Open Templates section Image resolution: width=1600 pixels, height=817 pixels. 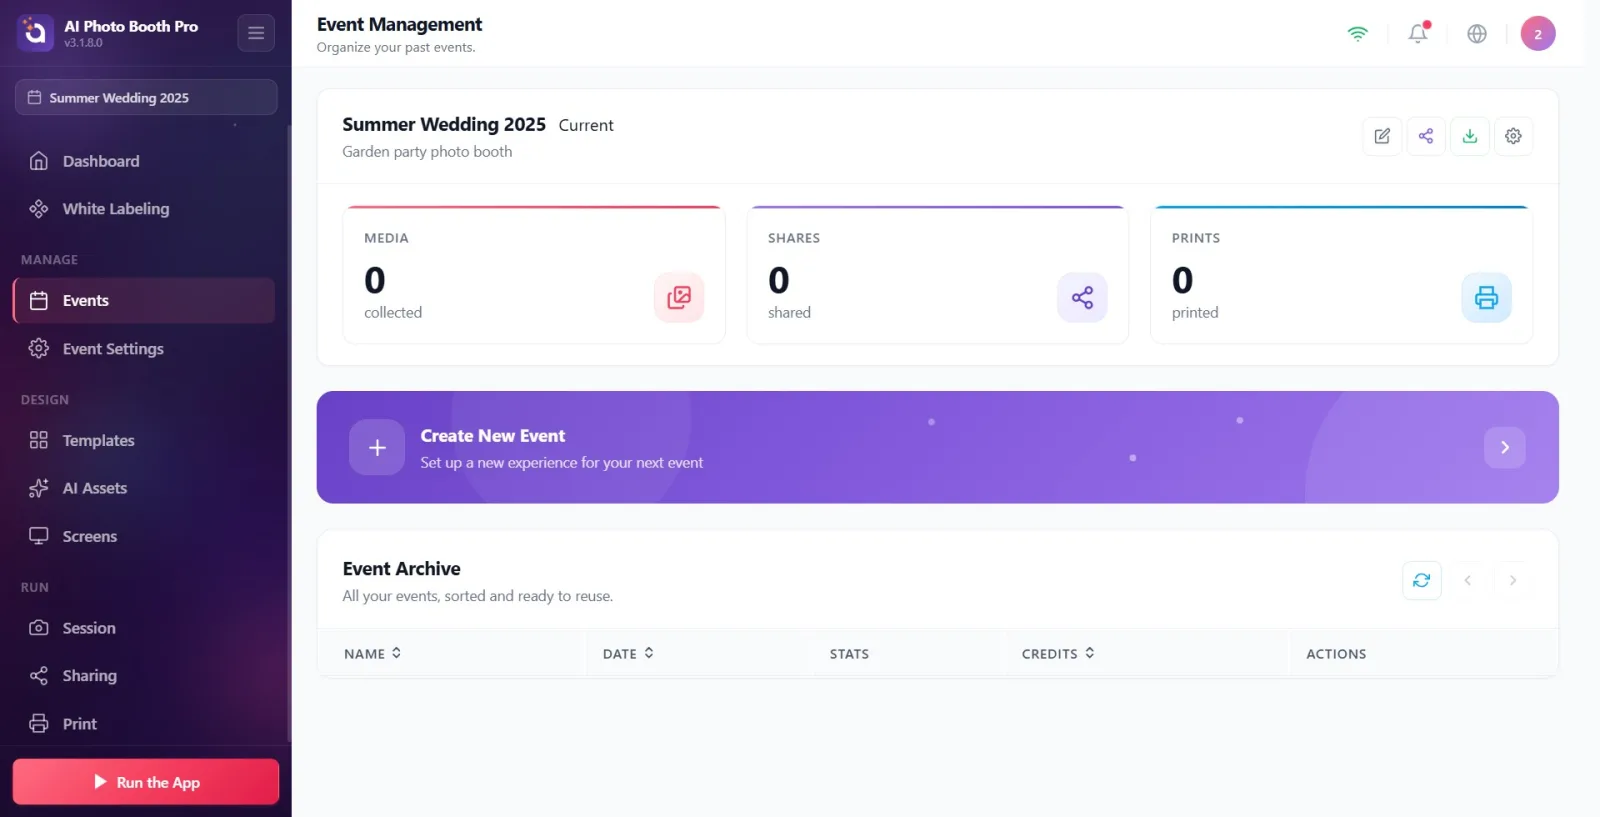[144, 441]
